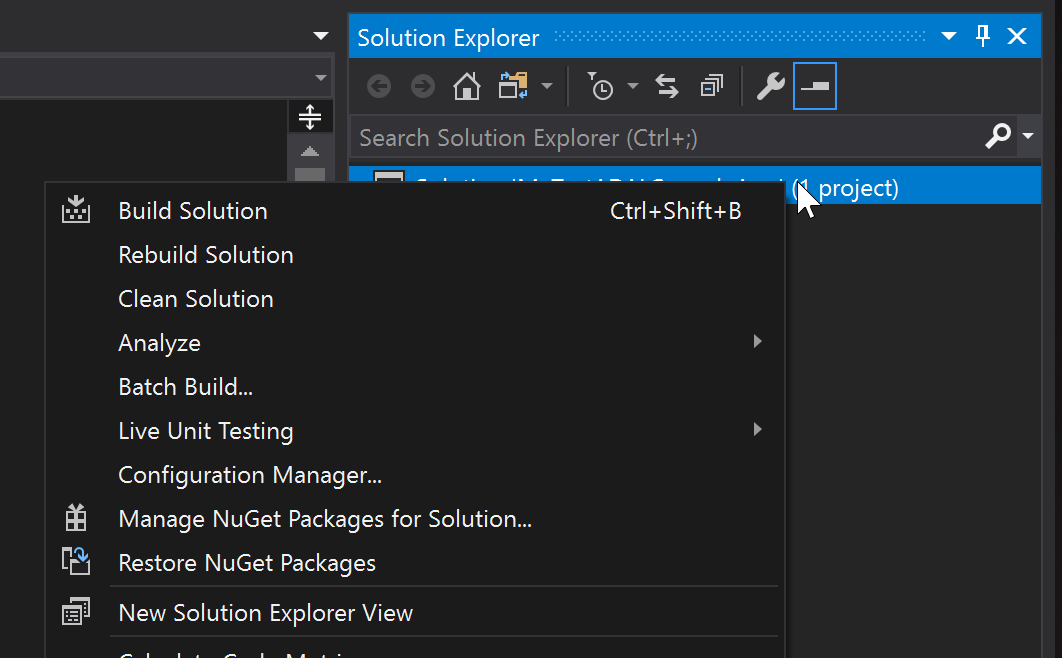
Task: Click the Back navigation arrow in Solution Explorer
Action: (x=379, y=87)
